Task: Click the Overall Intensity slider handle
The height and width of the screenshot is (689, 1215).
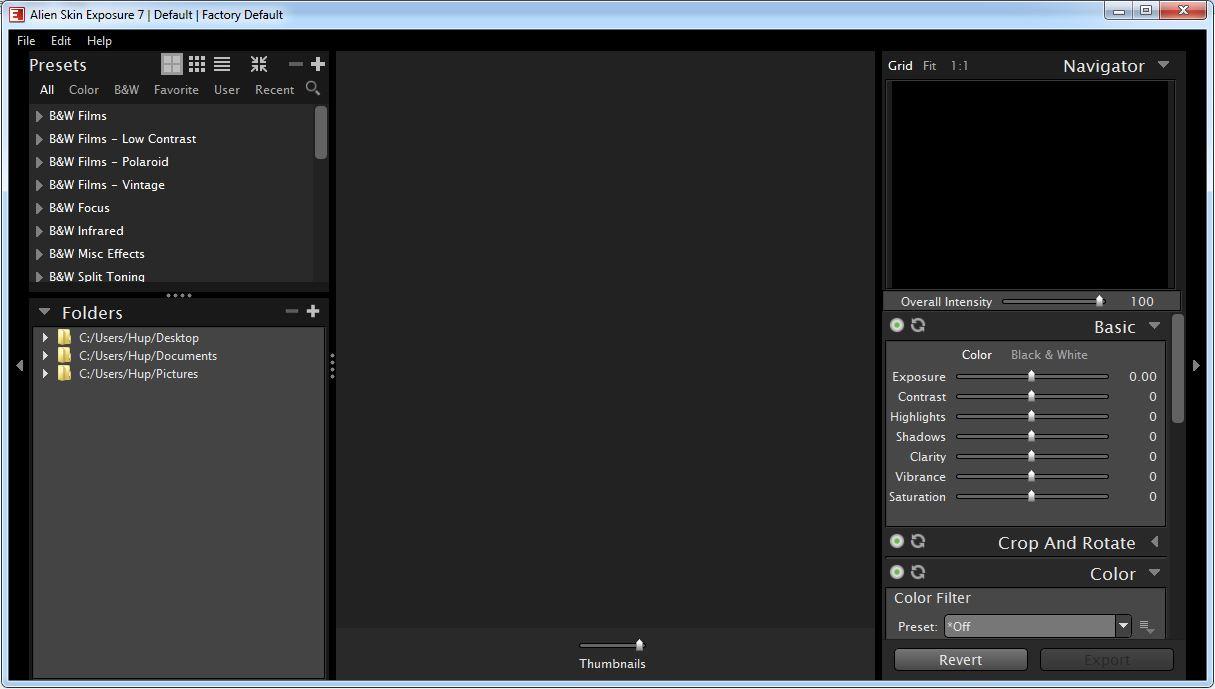Action: pyautogui.click(x=1099, y=301)
